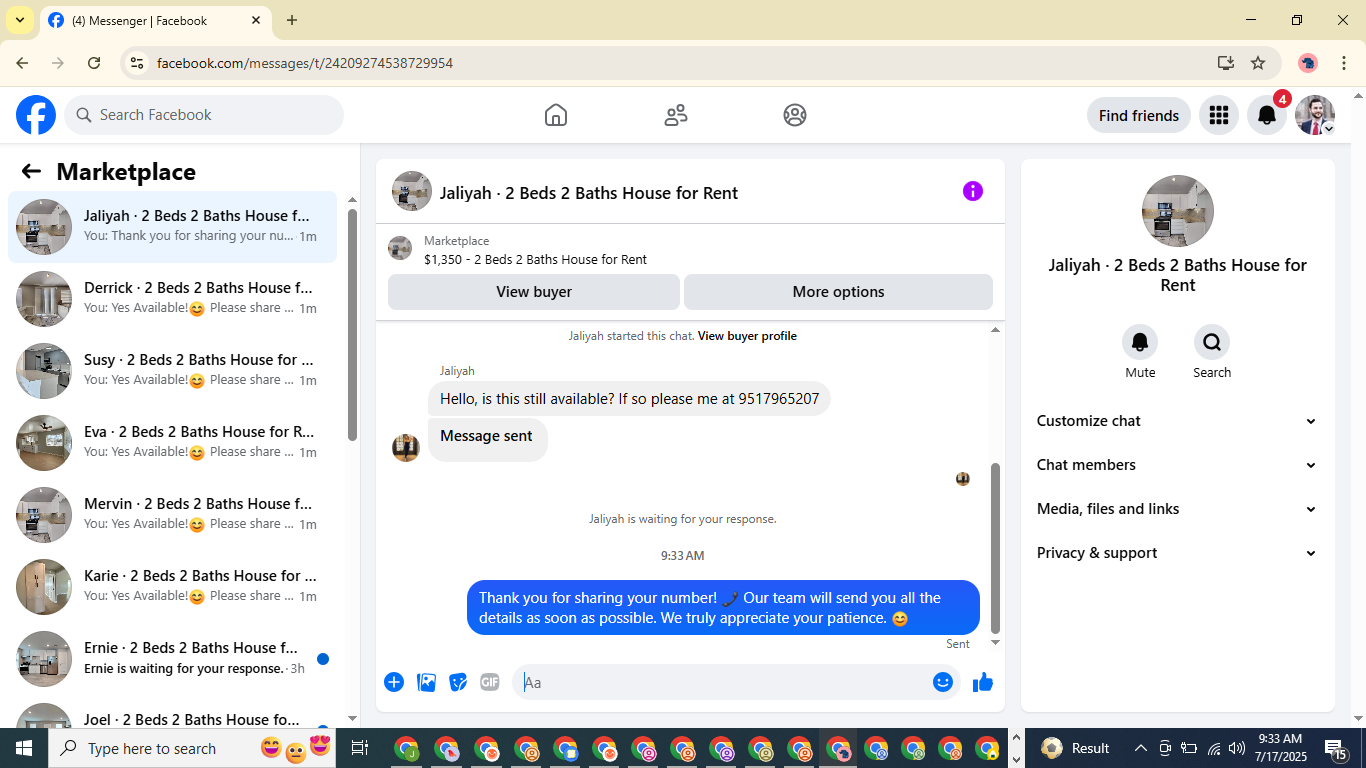Go back using the Marketplace arrow
Viewport: 1366px width, 768px height.
31,171
